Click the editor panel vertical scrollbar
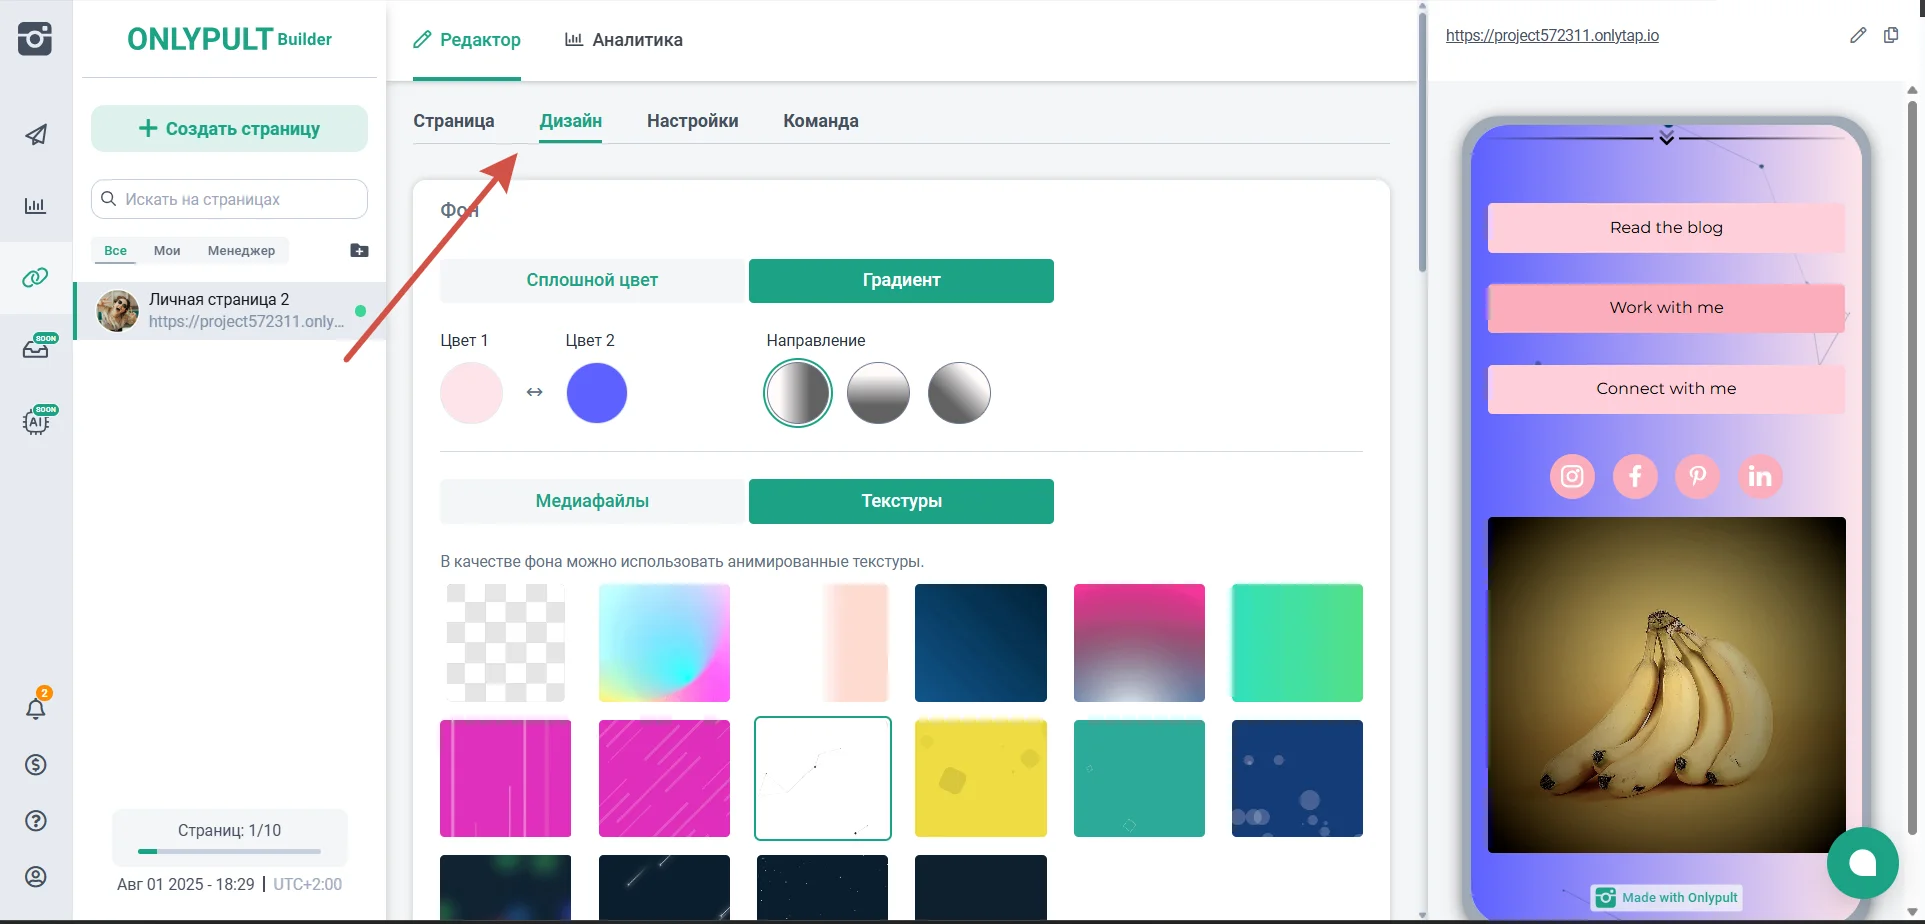The width and height of the screenshot is (1925, 924). 1422,140
